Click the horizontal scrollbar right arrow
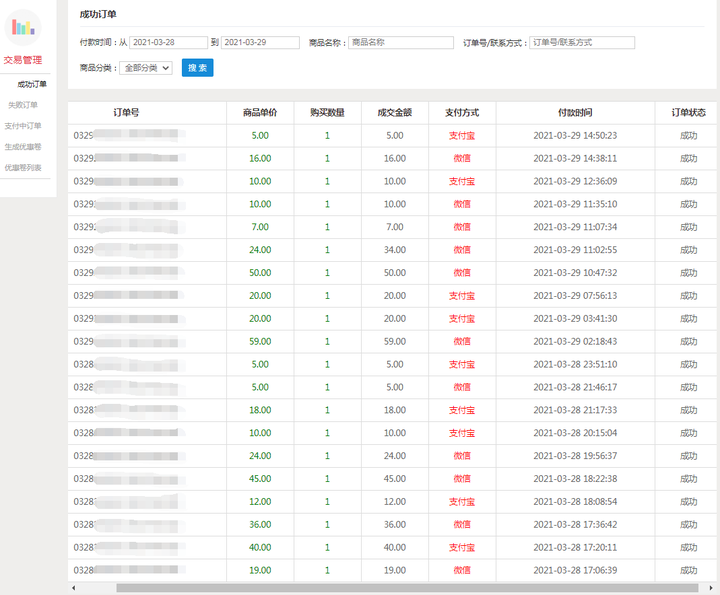The height and width of the screenshot is (595, 720). click(711, 588)
